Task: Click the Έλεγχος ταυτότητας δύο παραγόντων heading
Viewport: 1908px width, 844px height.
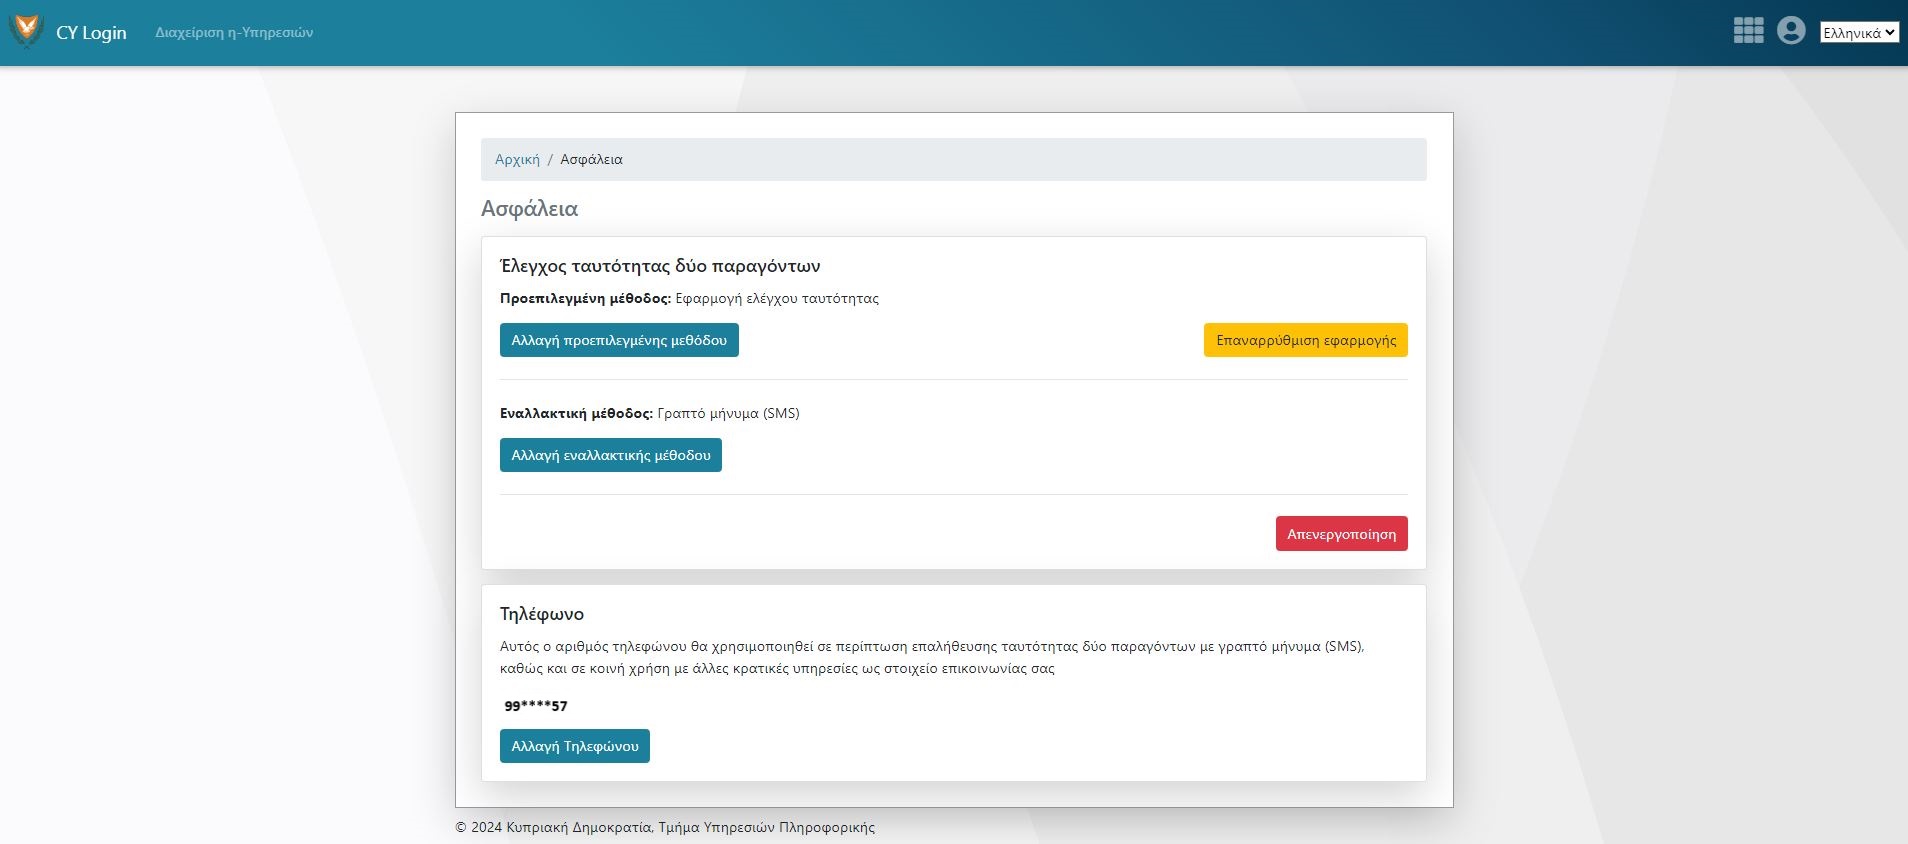Action: pos(660,266)
